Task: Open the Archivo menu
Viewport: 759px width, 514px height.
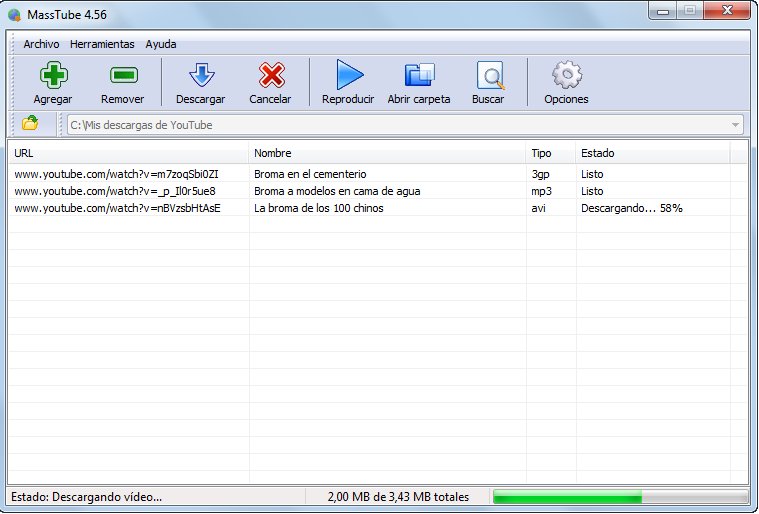Action: pyautogui.click(x=41, y=44)
